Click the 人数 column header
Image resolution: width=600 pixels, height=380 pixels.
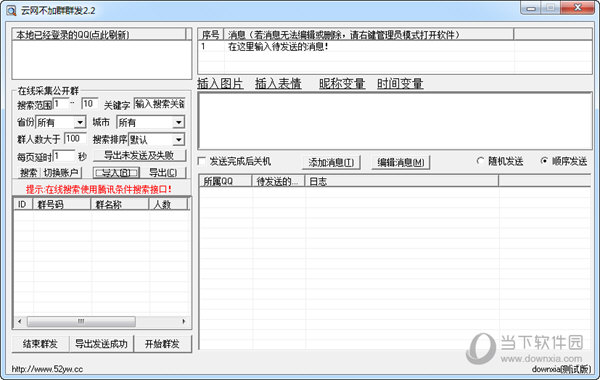[x=168, y=204]
